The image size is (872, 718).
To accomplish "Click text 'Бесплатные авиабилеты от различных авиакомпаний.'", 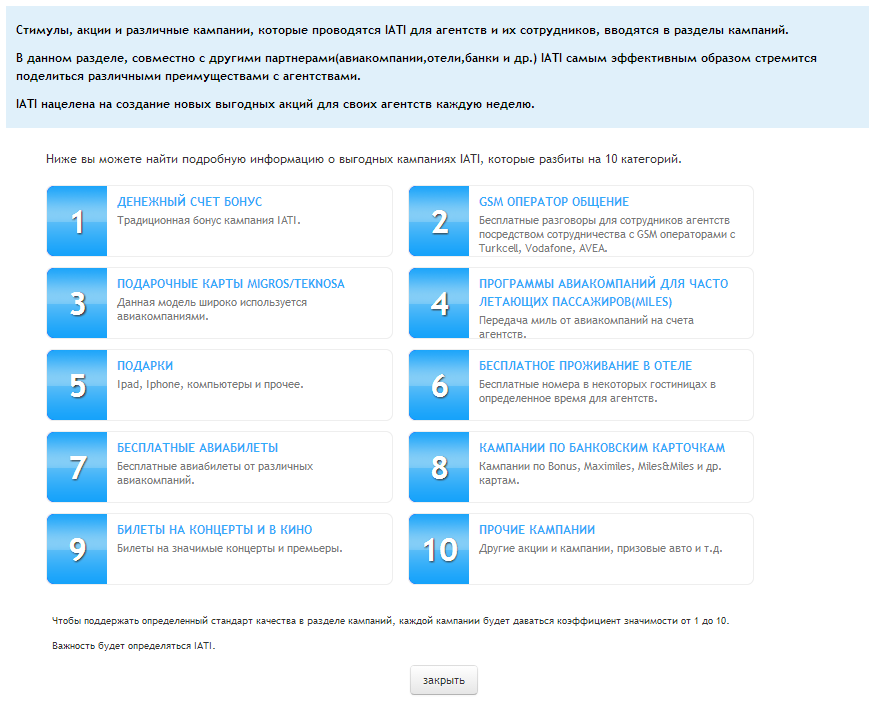I will pyautogui.click(x=215, y=473).
